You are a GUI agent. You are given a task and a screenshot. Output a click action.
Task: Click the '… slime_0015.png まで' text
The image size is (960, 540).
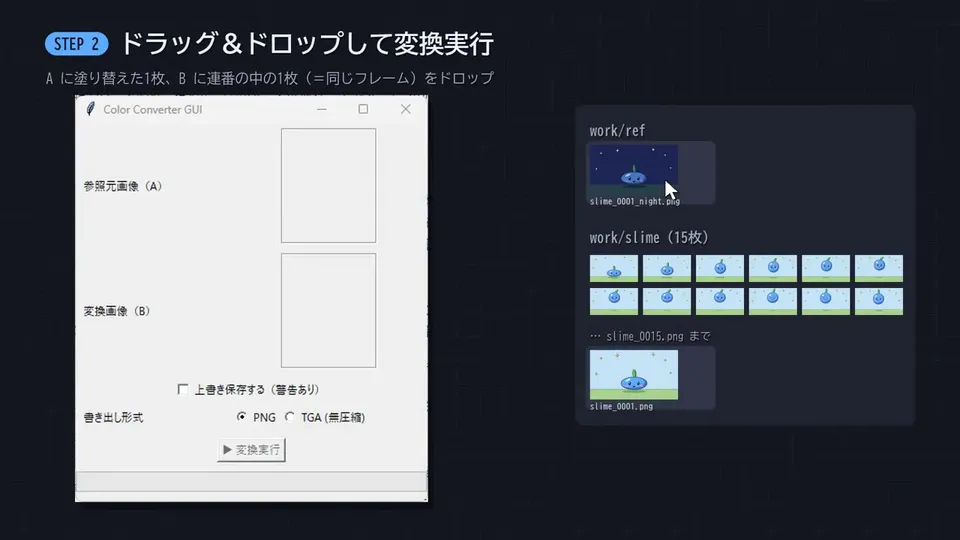tap(650, 336)
